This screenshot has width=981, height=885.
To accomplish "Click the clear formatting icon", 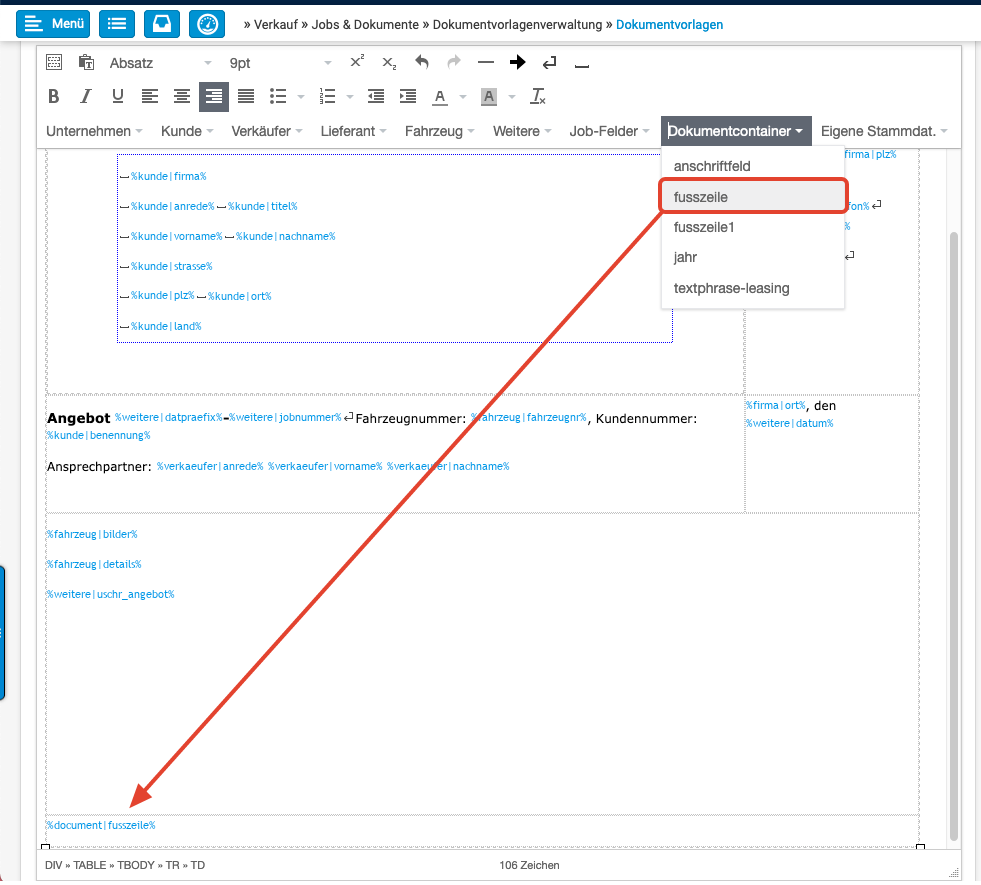I will click(538, 97).
